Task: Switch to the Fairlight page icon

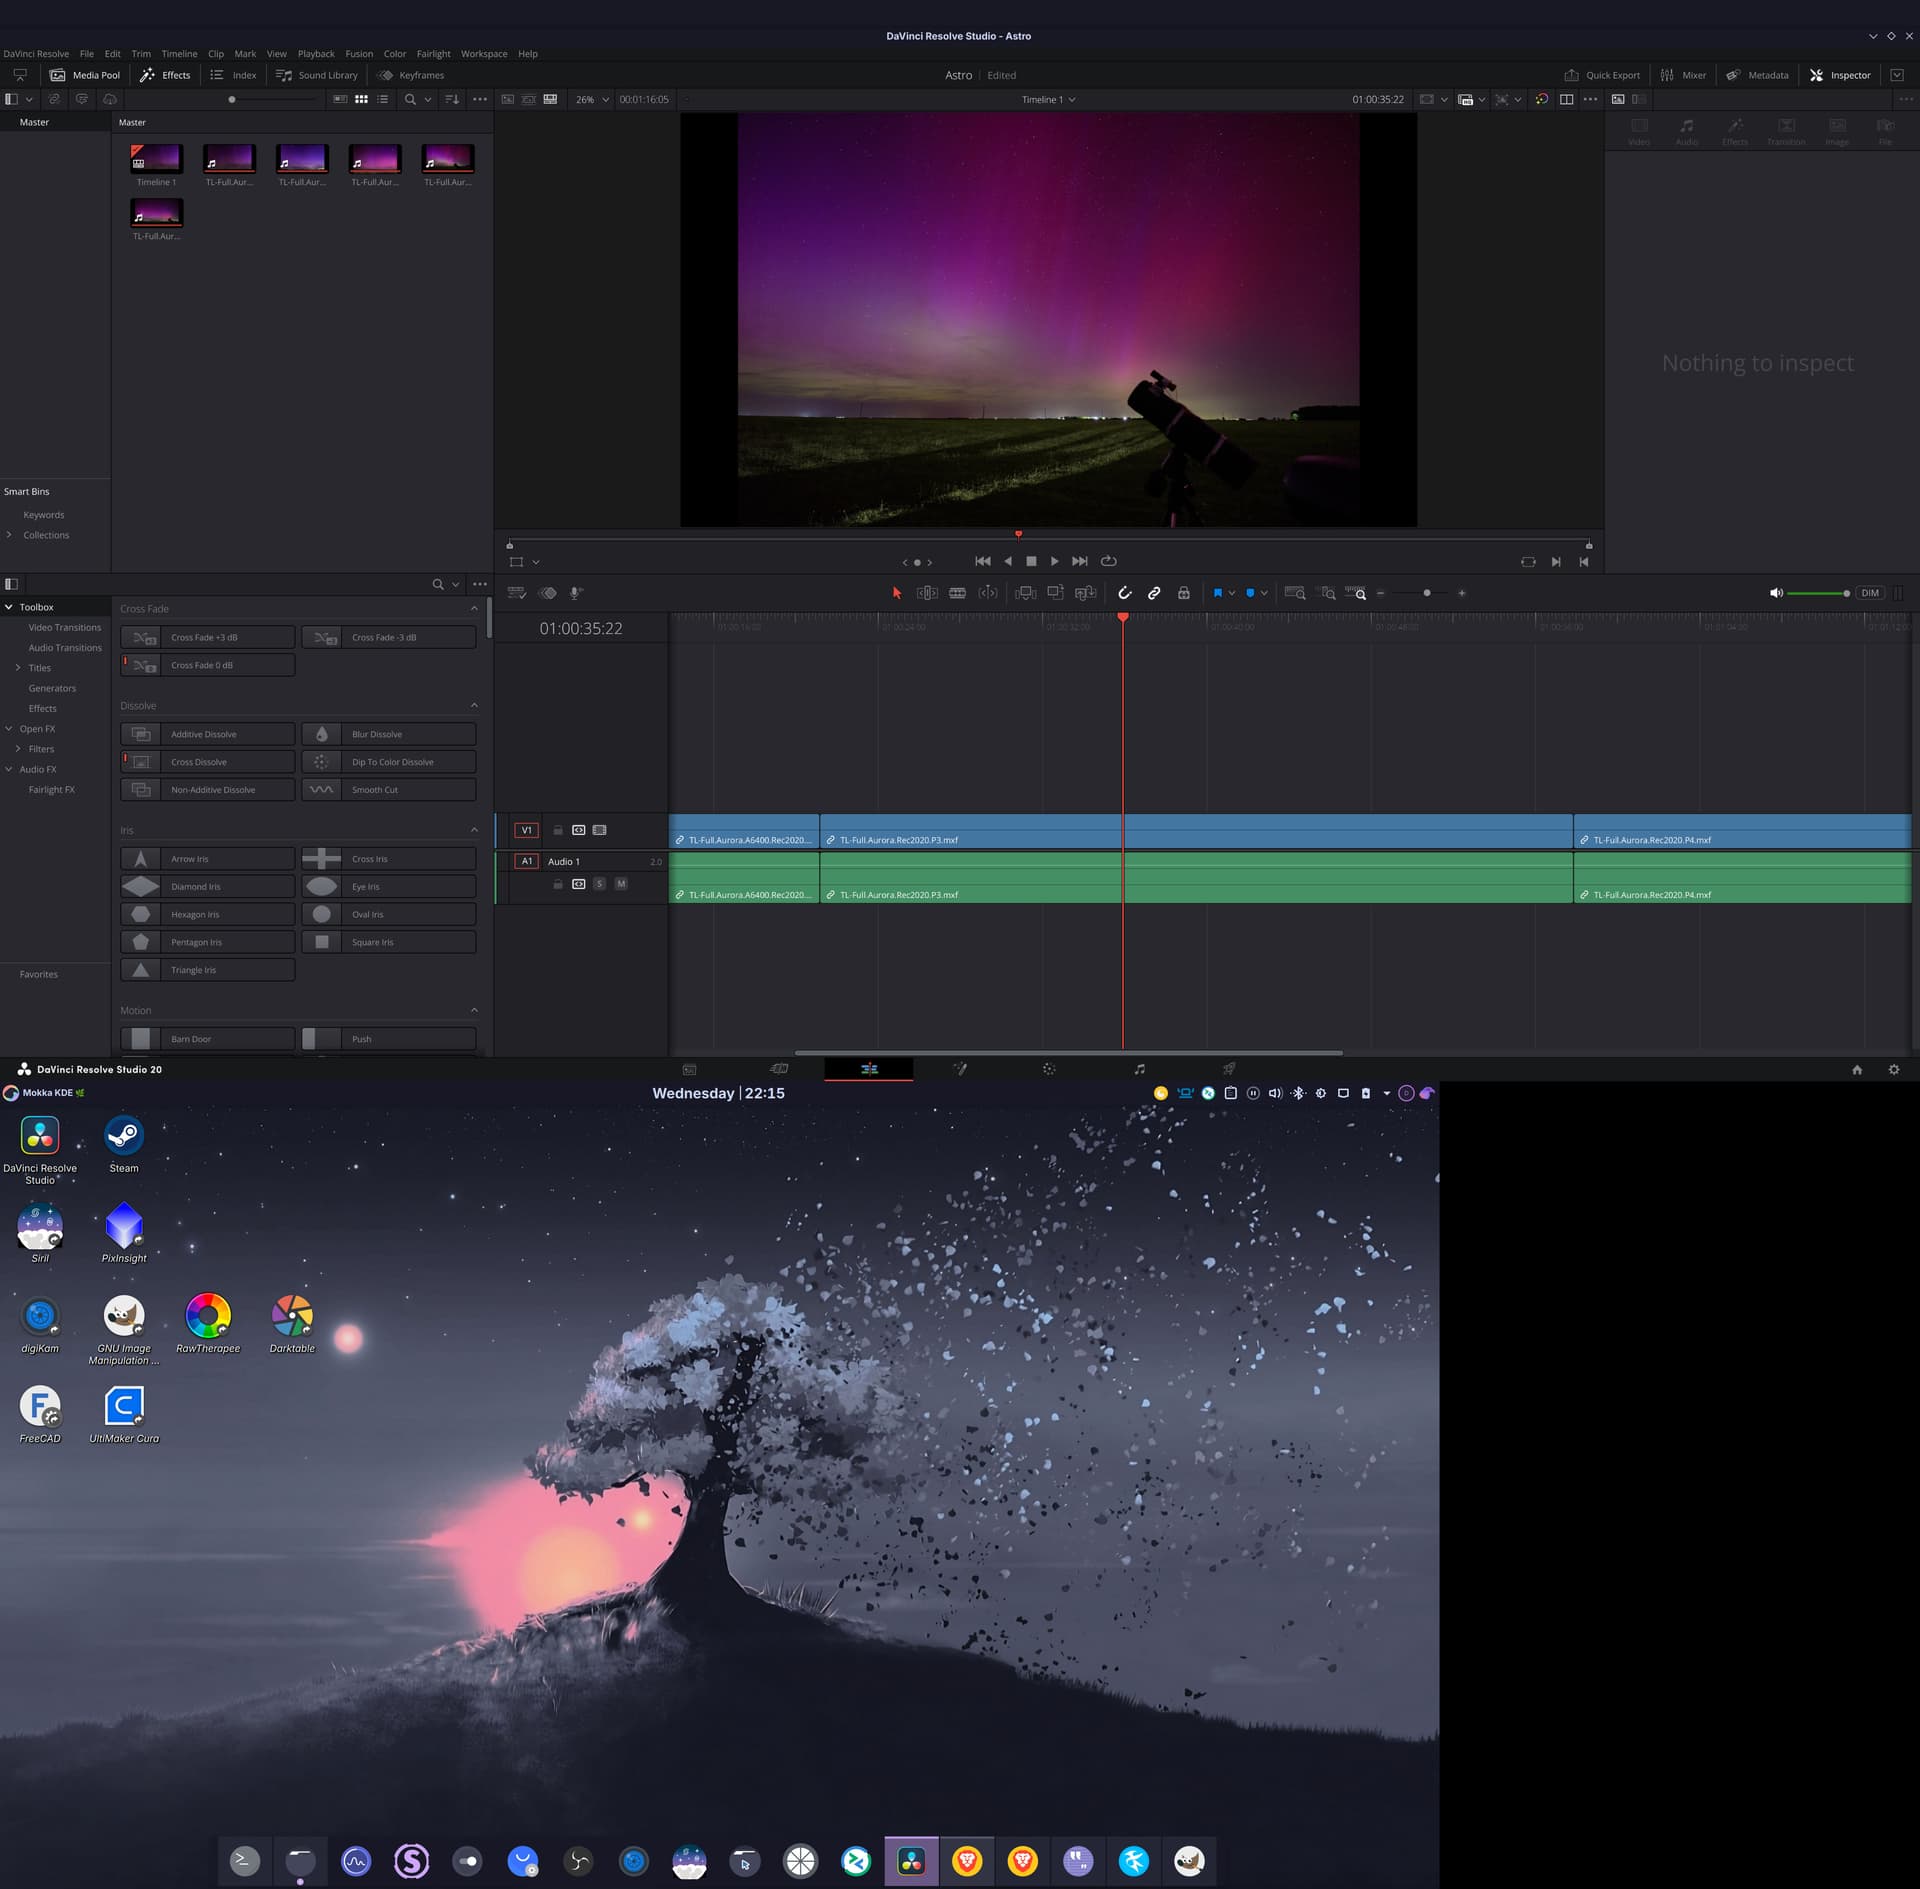Action: pos(1139,1069)
